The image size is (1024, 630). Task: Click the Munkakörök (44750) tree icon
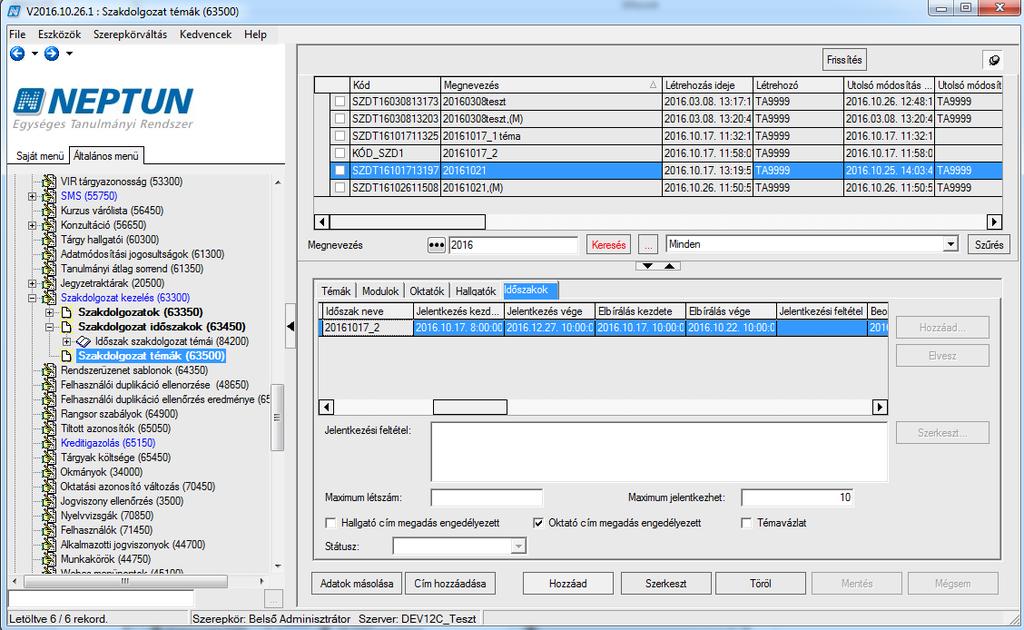pos(49,559)
